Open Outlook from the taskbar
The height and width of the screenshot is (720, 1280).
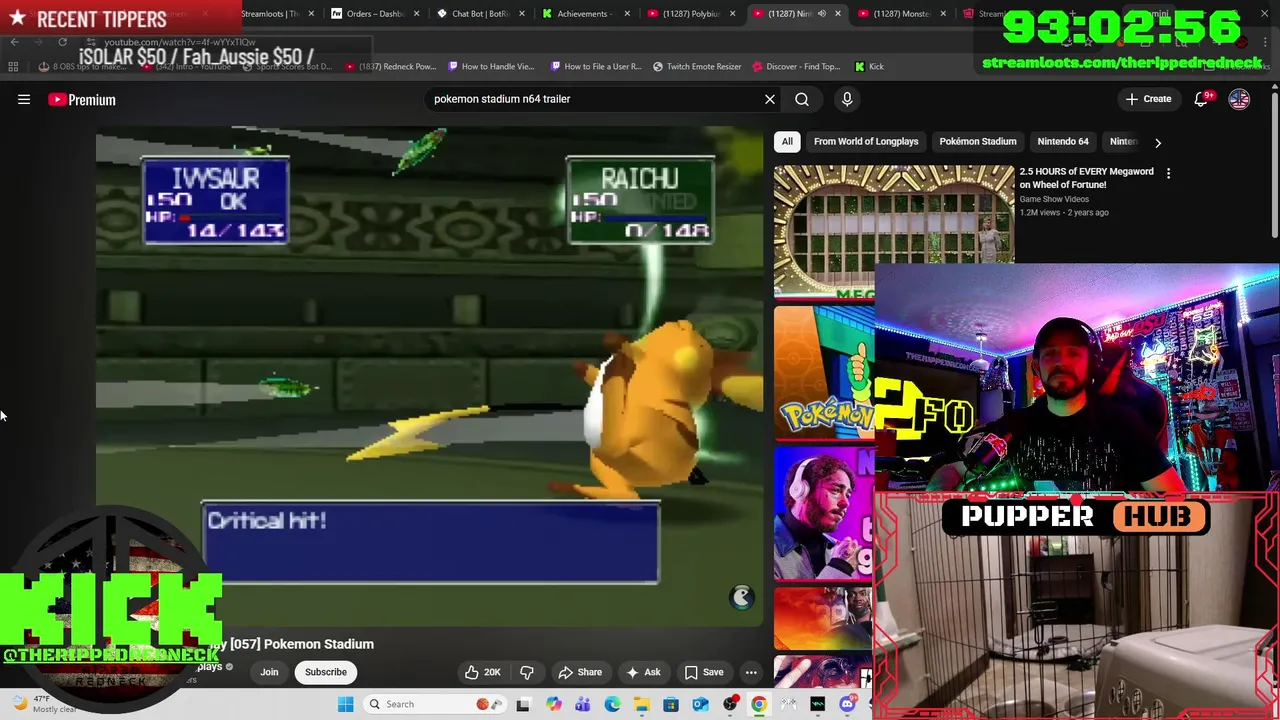700,704
